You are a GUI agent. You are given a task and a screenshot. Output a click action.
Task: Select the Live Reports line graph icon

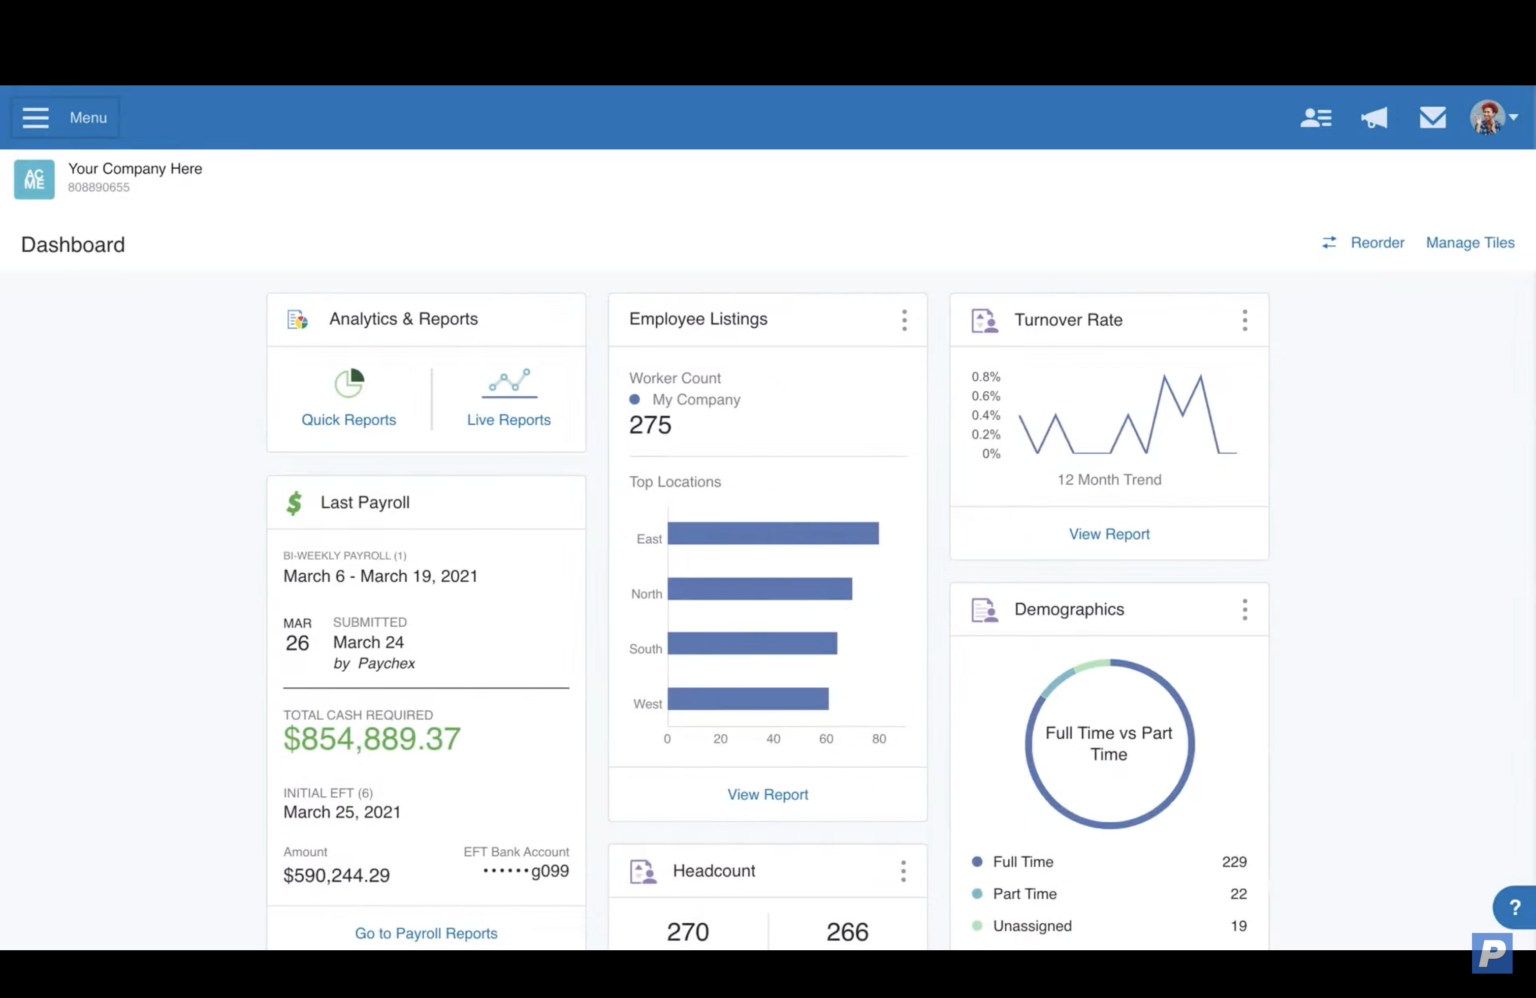point(509,383)
